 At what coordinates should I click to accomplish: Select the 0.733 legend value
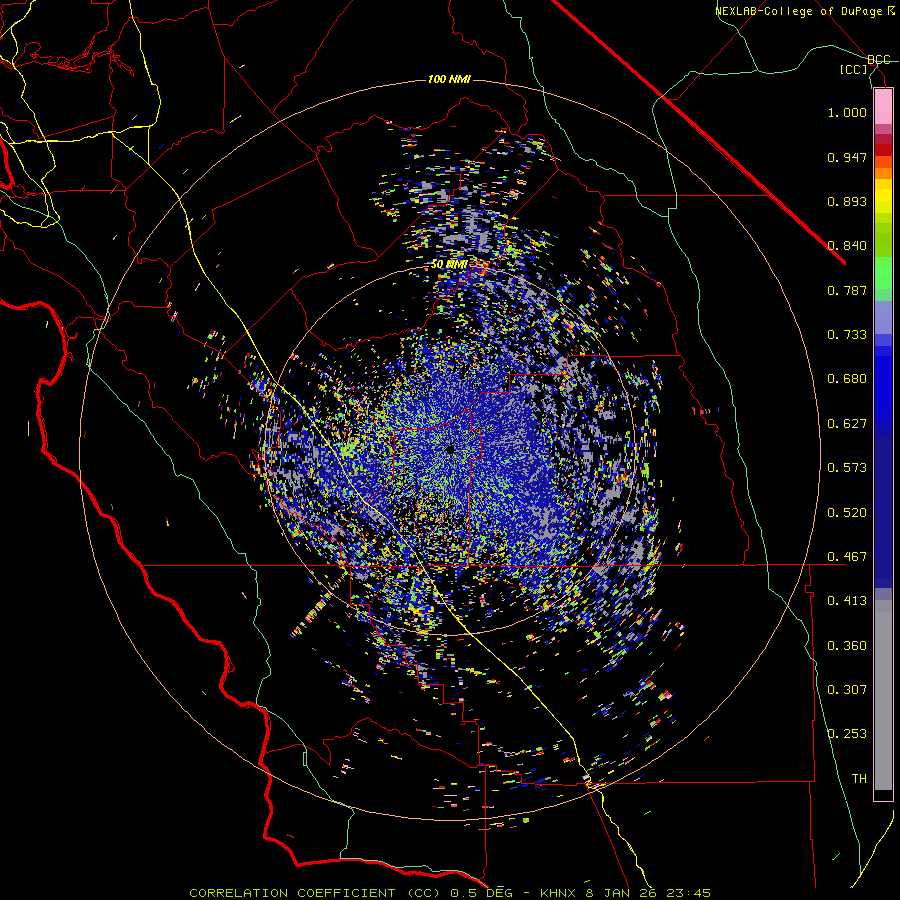(847, 335)
